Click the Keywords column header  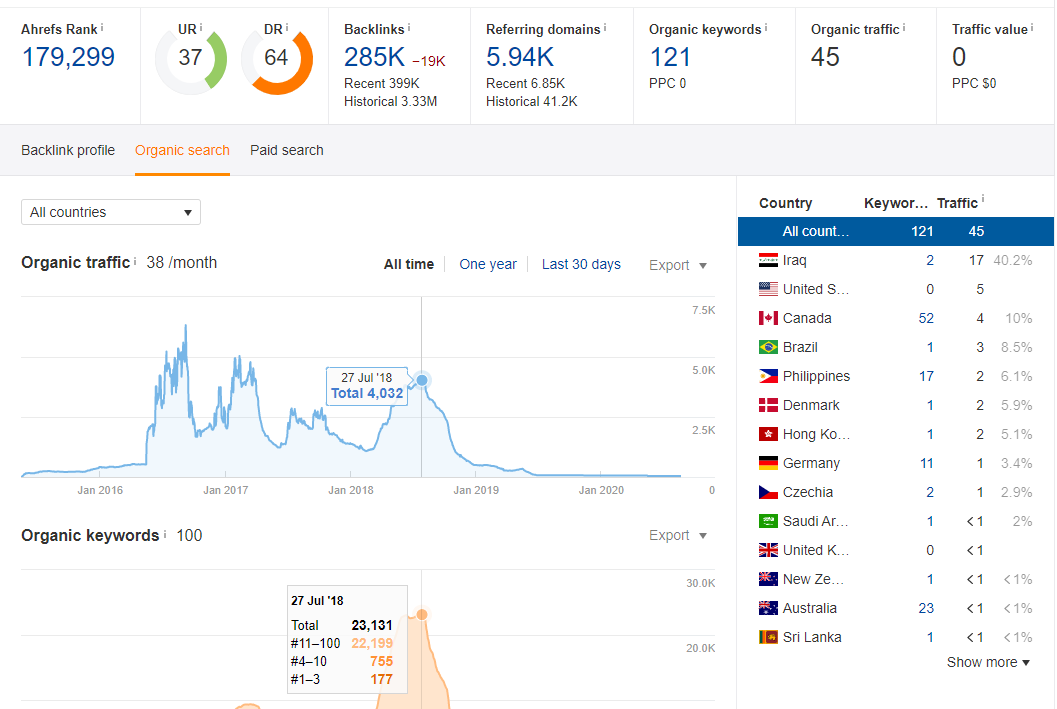click(x=896, y=203)
